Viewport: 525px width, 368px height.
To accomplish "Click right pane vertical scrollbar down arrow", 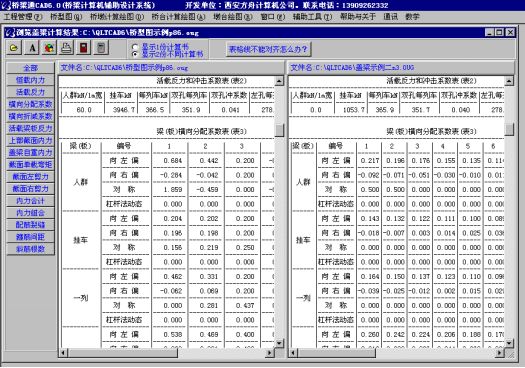I will pos(509,343).
